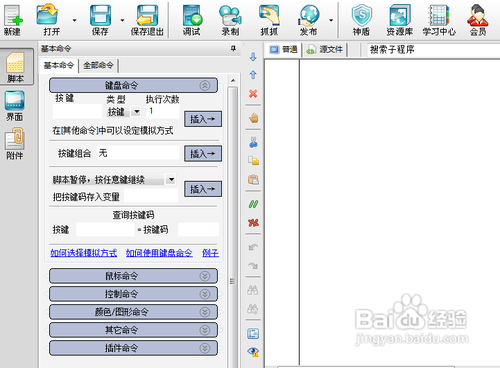Redo with curved forward arrow icon
The height and width of the screenshot is (368, 500).
point(253,266)
